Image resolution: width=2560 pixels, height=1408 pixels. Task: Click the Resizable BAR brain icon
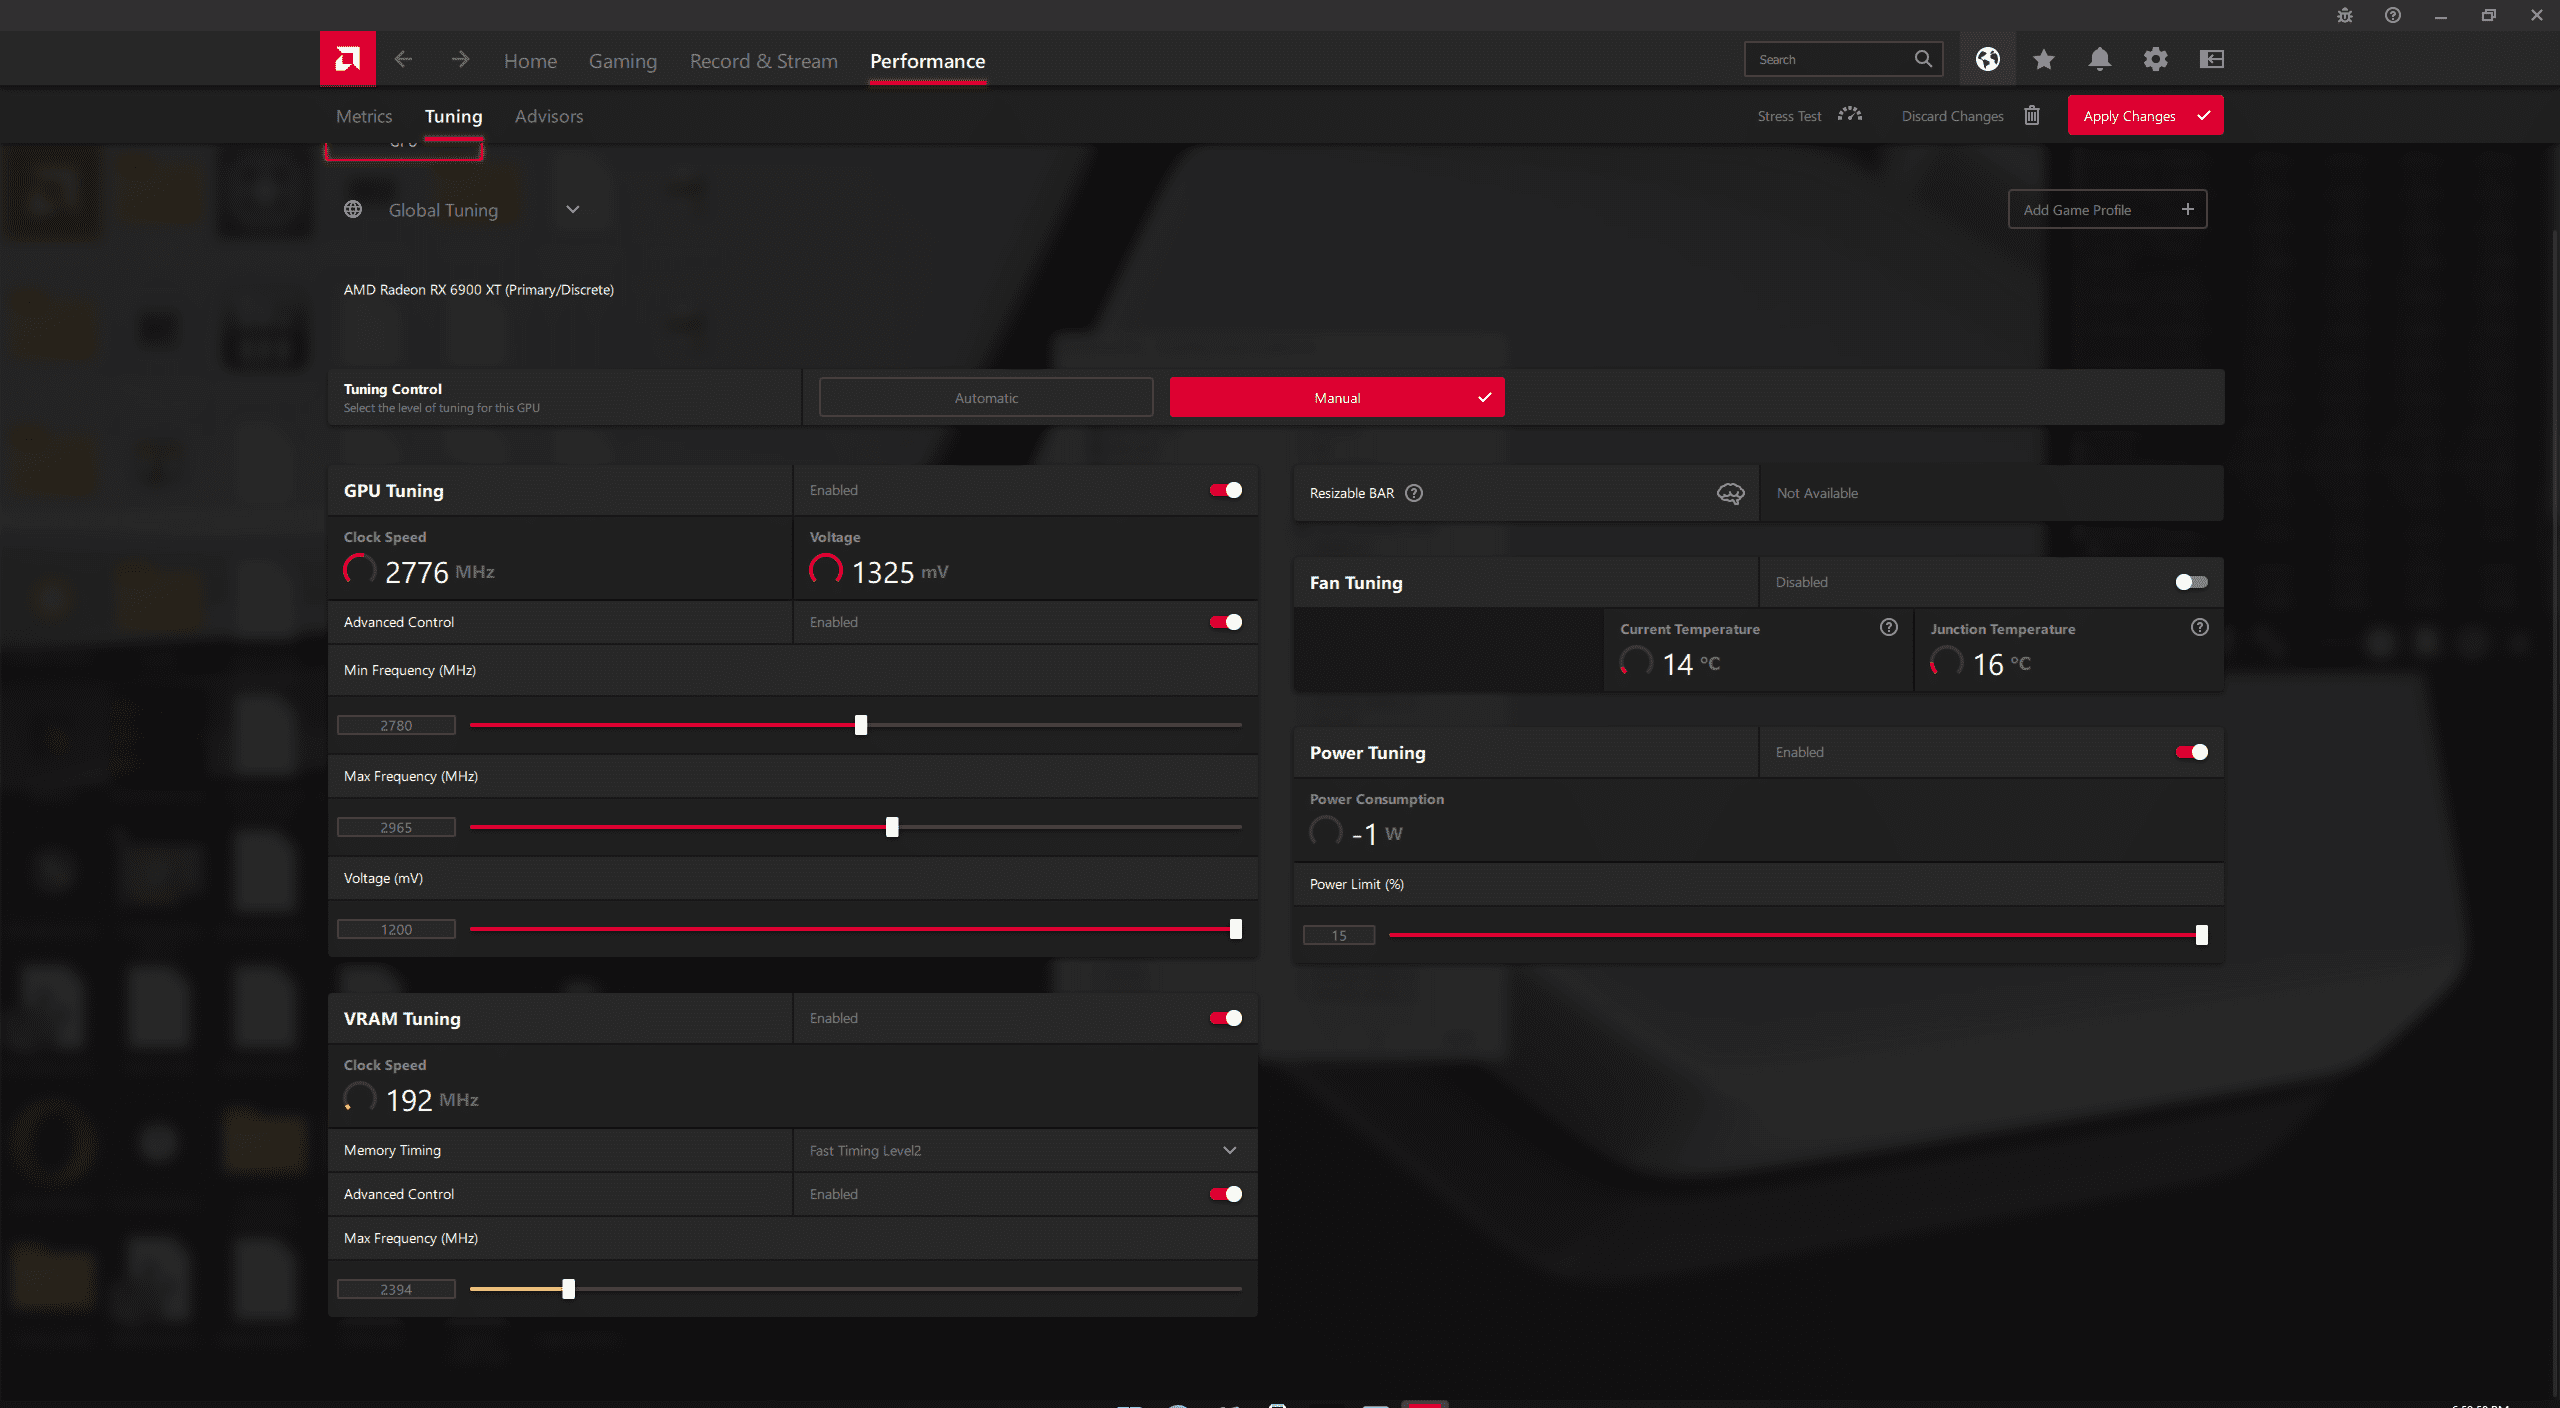click(x=1731, y=493)
